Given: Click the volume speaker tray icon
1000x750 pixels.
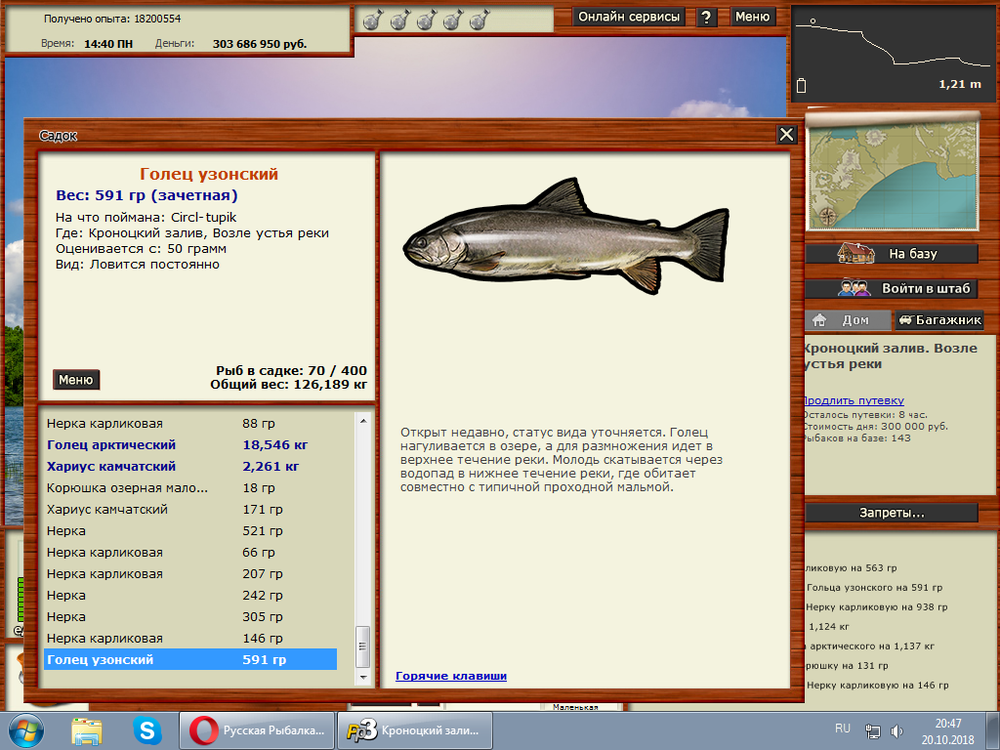Looking at the screenshot, I should (897, 731).
